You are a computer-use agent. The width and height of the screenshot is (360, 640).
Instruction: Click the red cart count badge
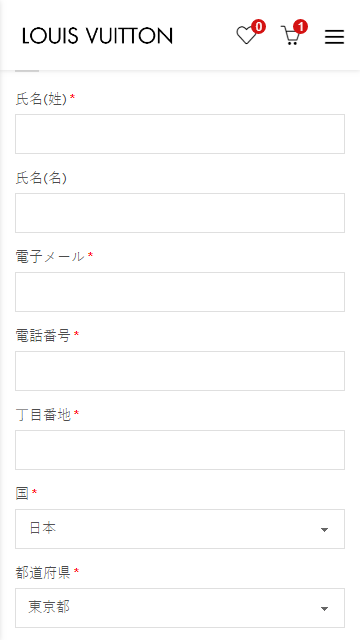(300, 27)
